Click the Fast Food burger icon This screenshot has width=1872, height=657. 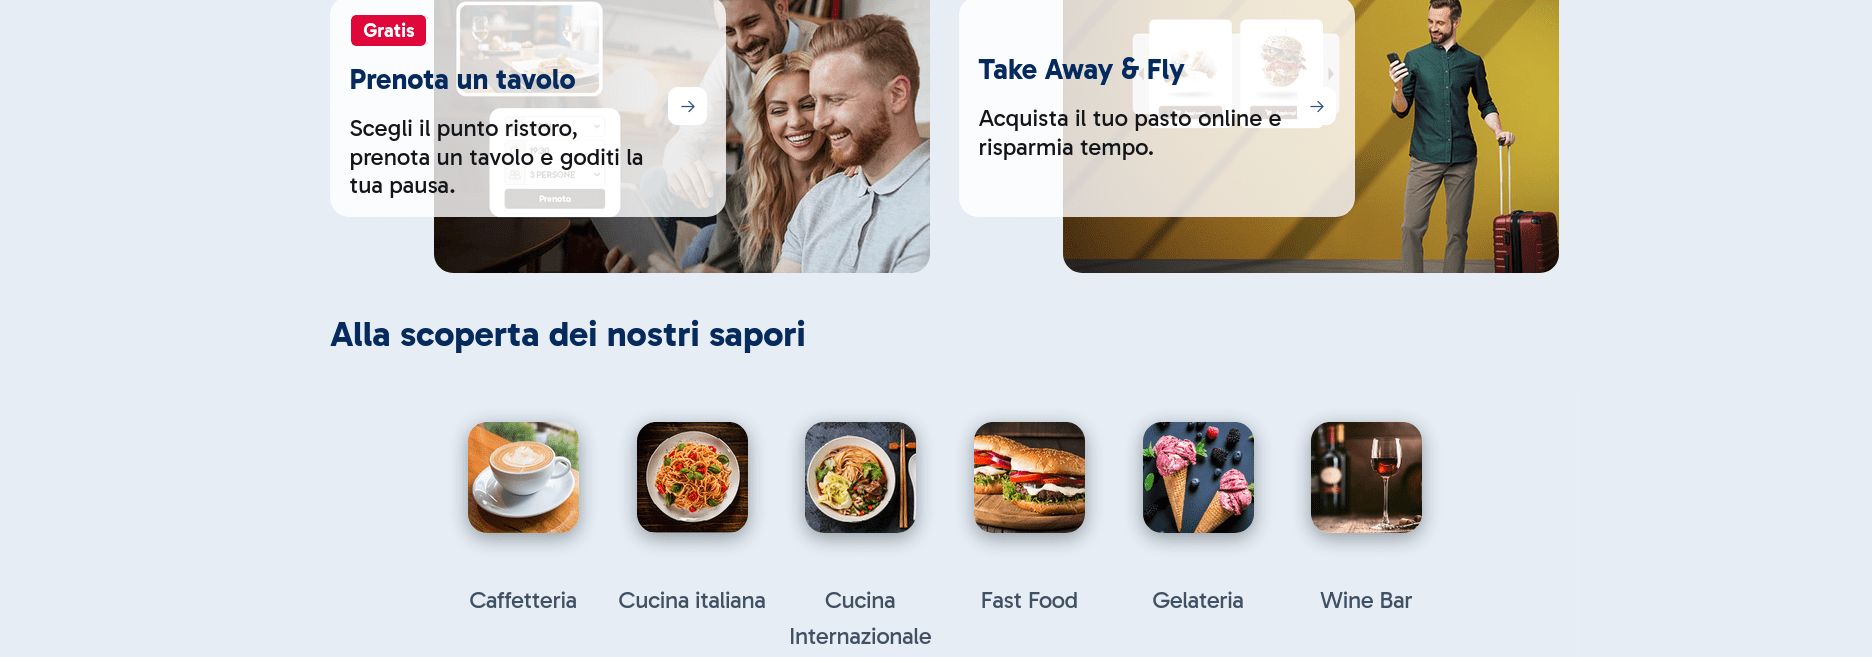pos(1029,477)
